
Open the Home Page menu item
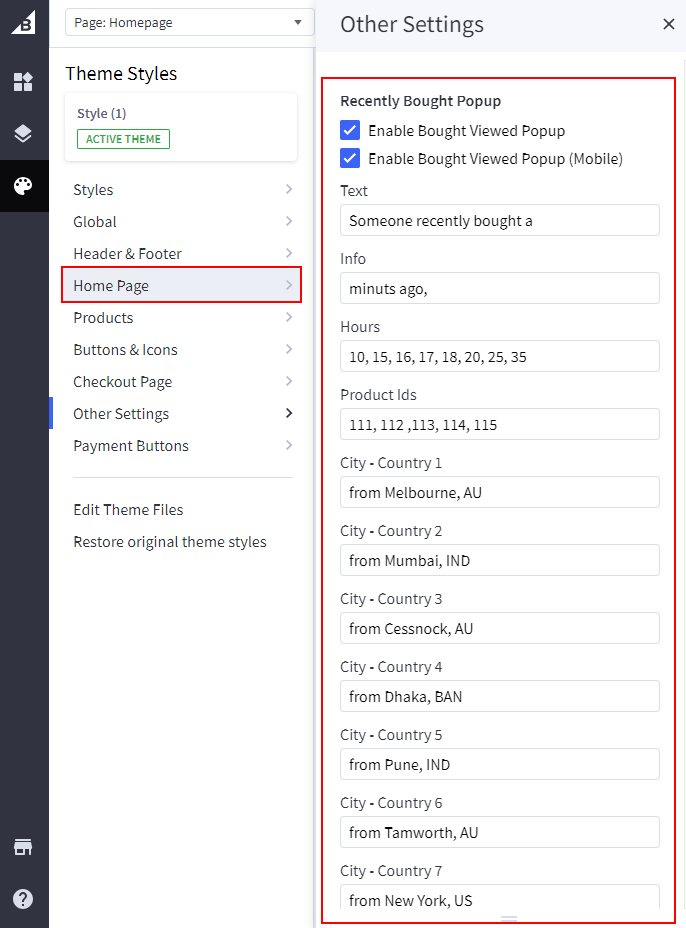[181, 286]
